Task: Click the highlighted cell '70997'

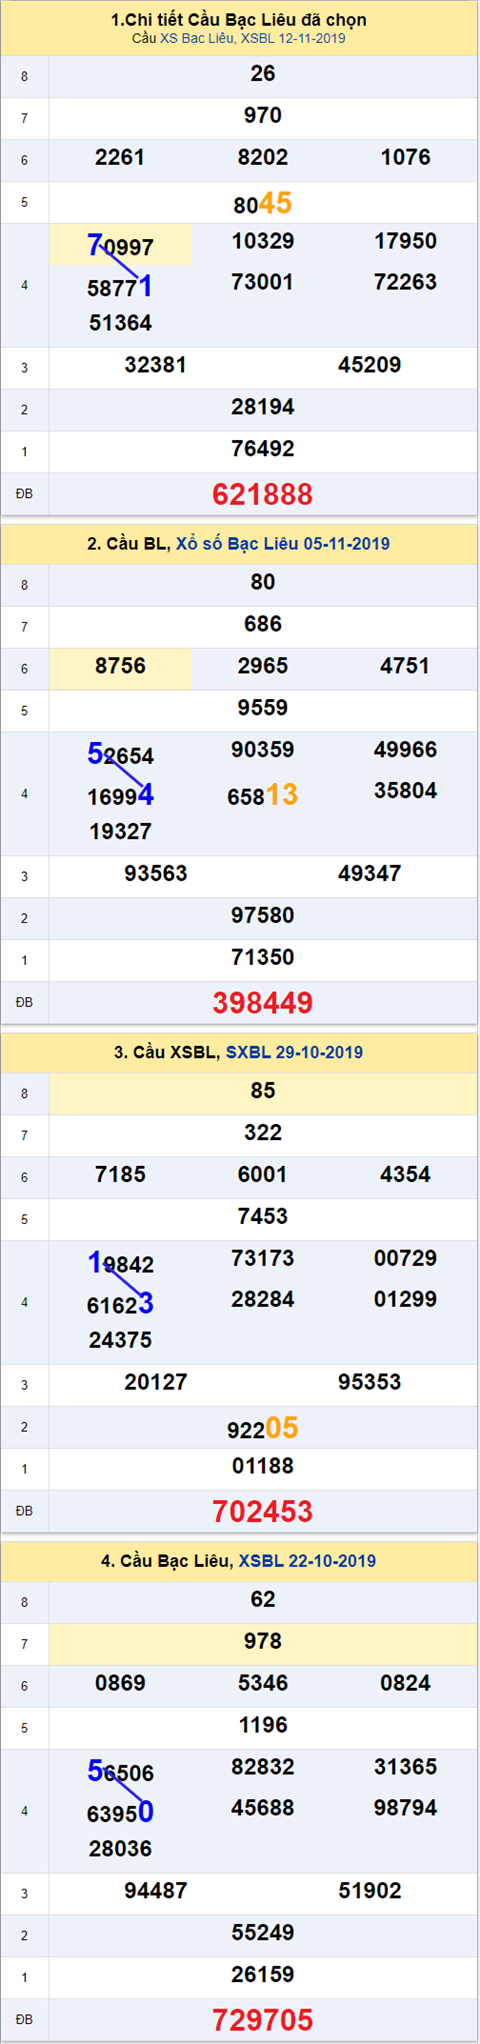Action: tap(120, 245)
